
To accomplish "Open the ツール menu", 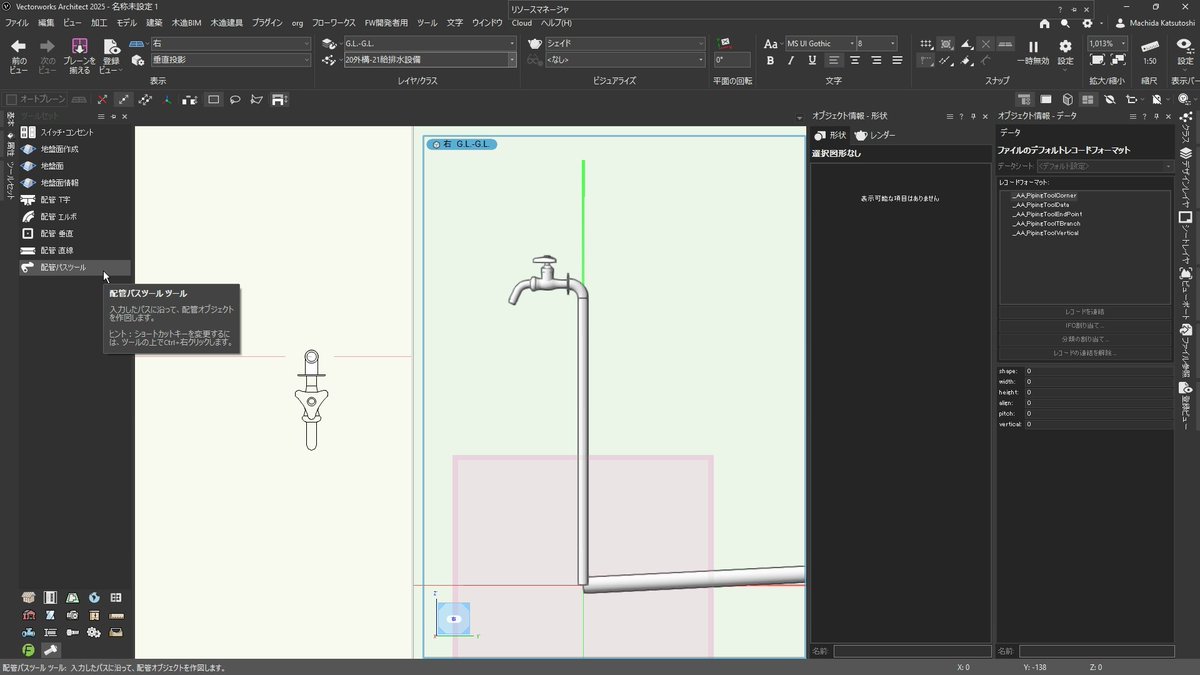I will (426, 21).
